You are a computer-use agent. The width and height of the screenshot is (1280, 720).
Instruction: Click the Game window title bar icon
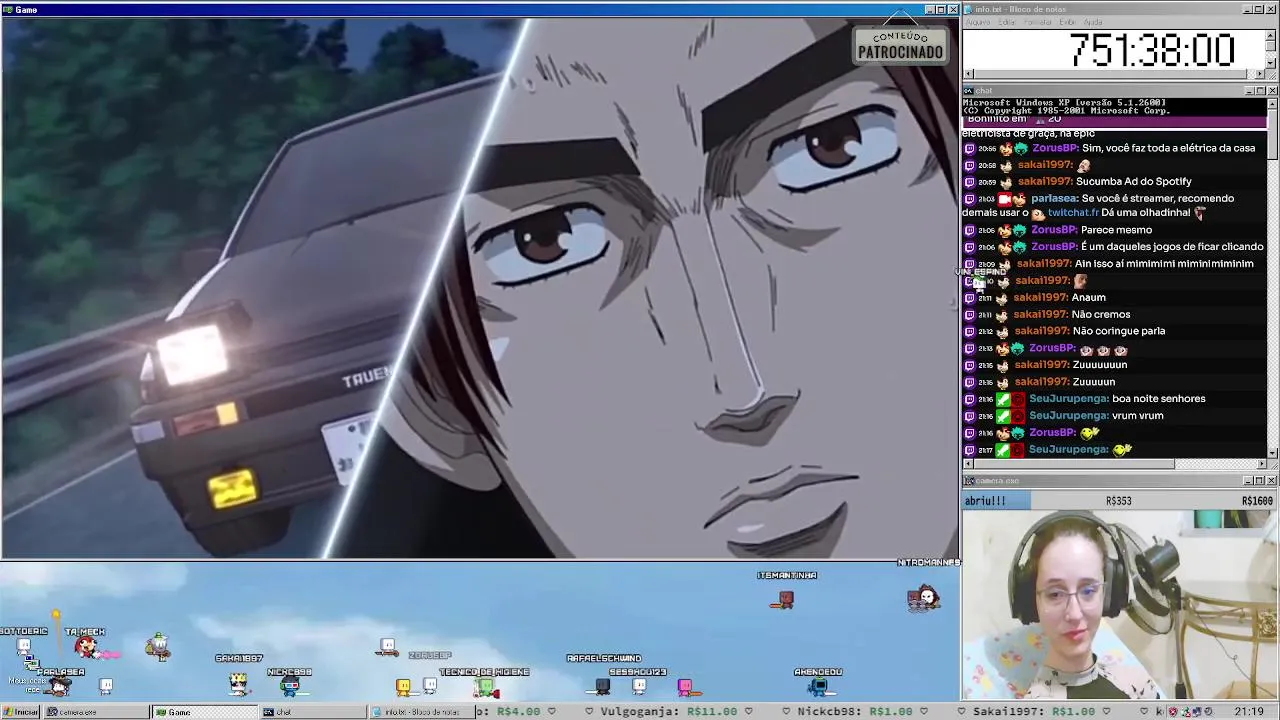(x=8, y=9)
